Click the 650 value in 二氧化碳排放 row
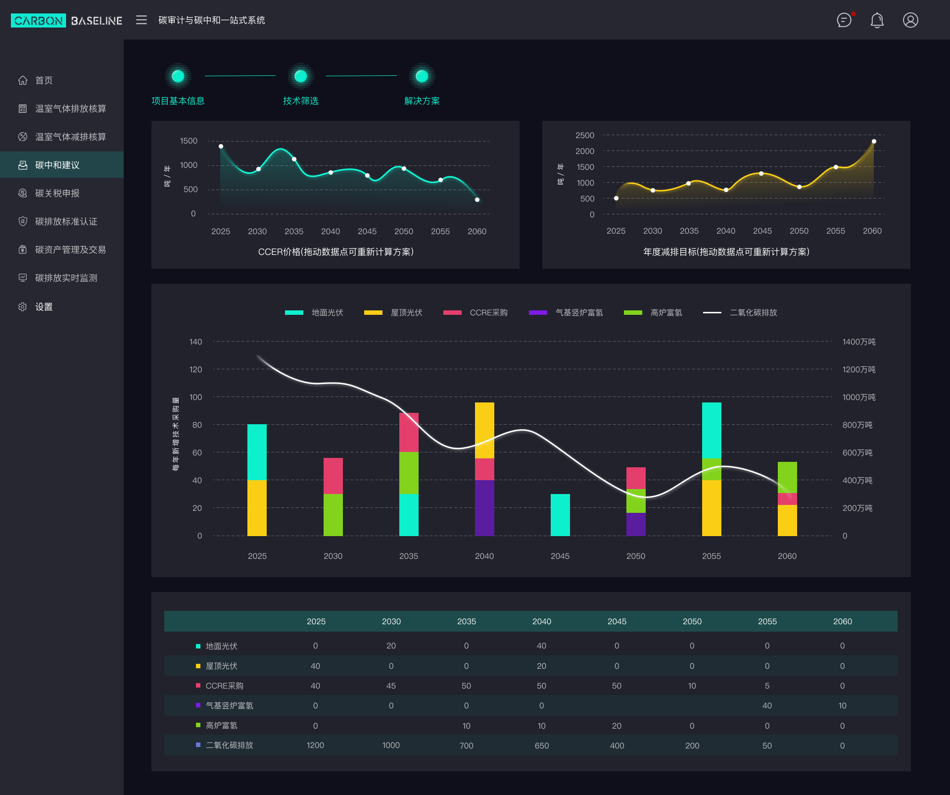The width and height of the screenshot is (950, 795). pyautogui.click(x=542, y=745)
